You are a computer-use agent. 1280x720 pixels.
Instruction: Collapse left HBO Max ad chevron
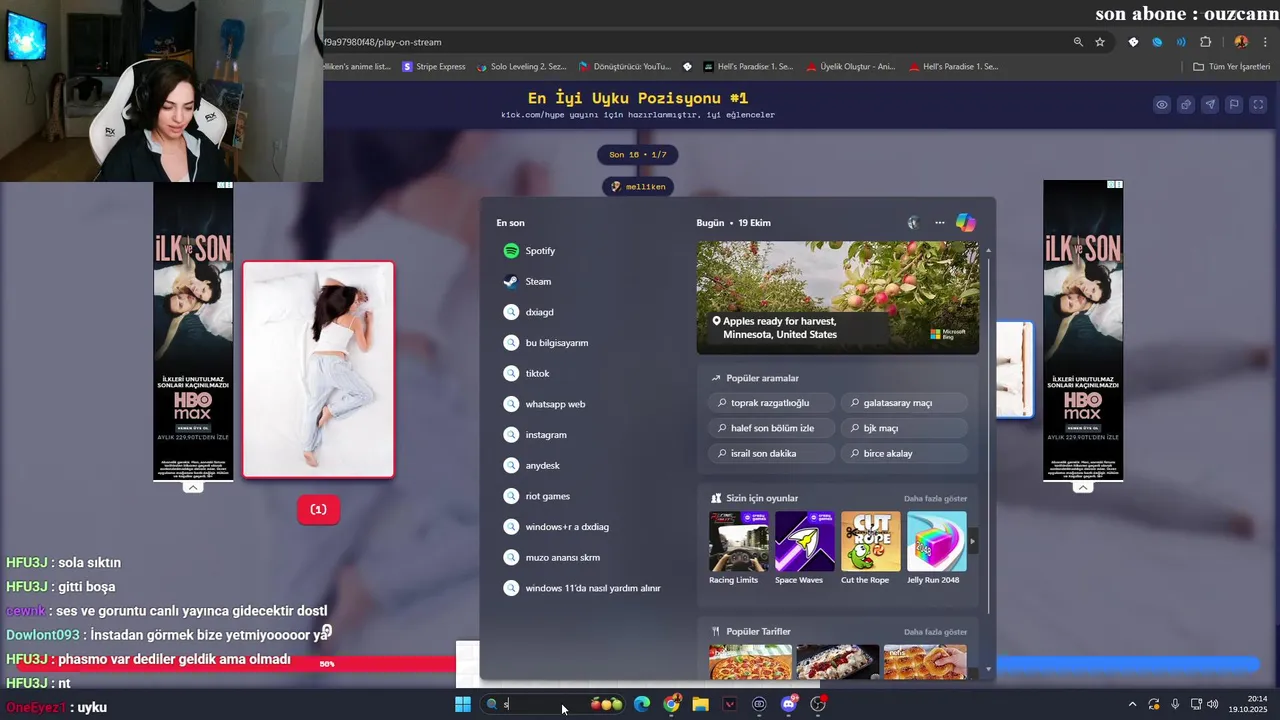193,488
